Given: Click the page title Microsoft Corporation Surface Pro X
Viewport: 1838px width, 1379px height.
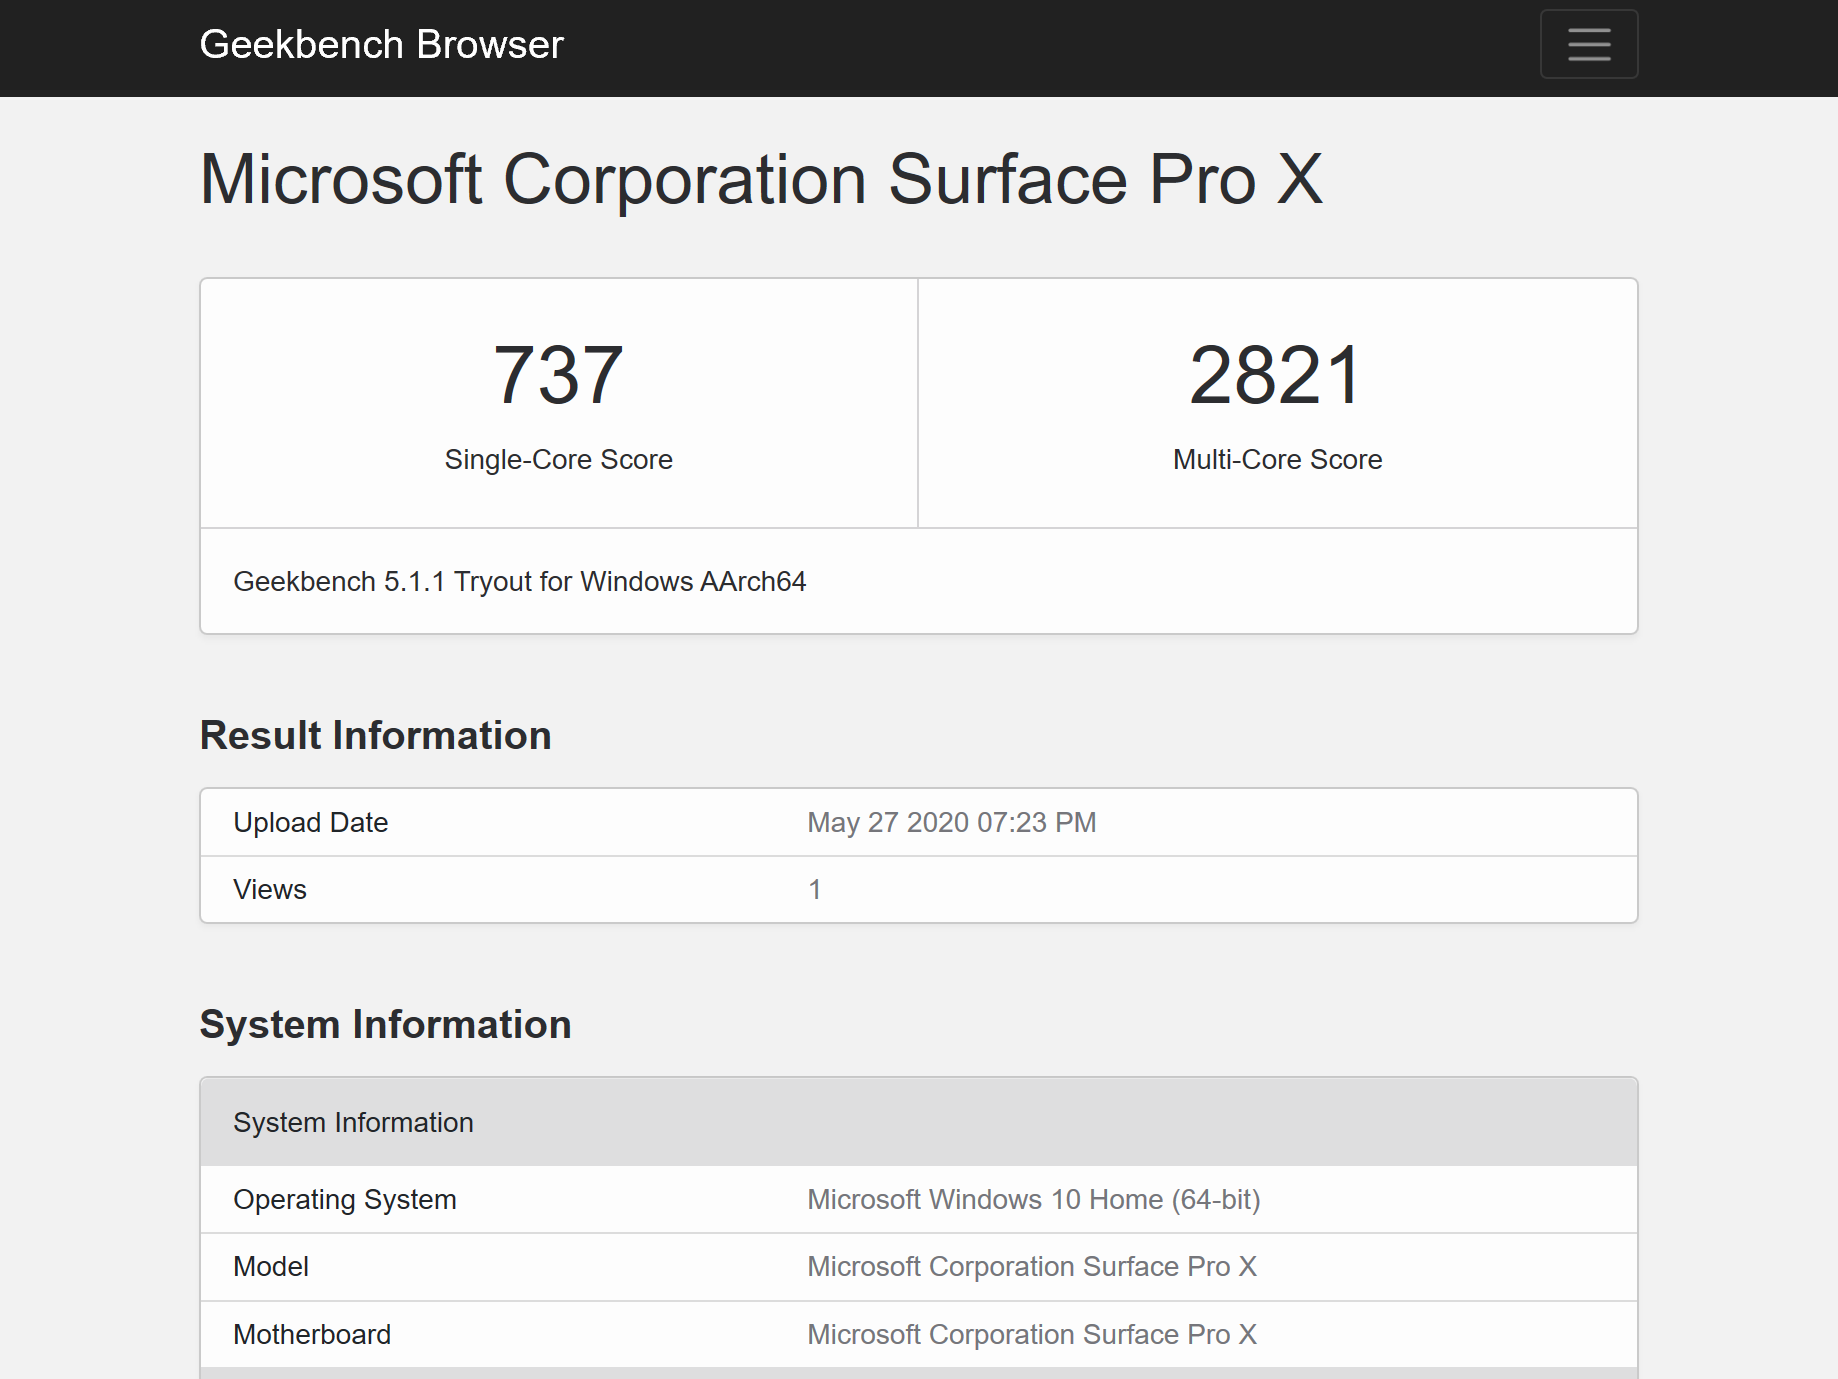Looking at the screenshot, I should click(761, 180).
